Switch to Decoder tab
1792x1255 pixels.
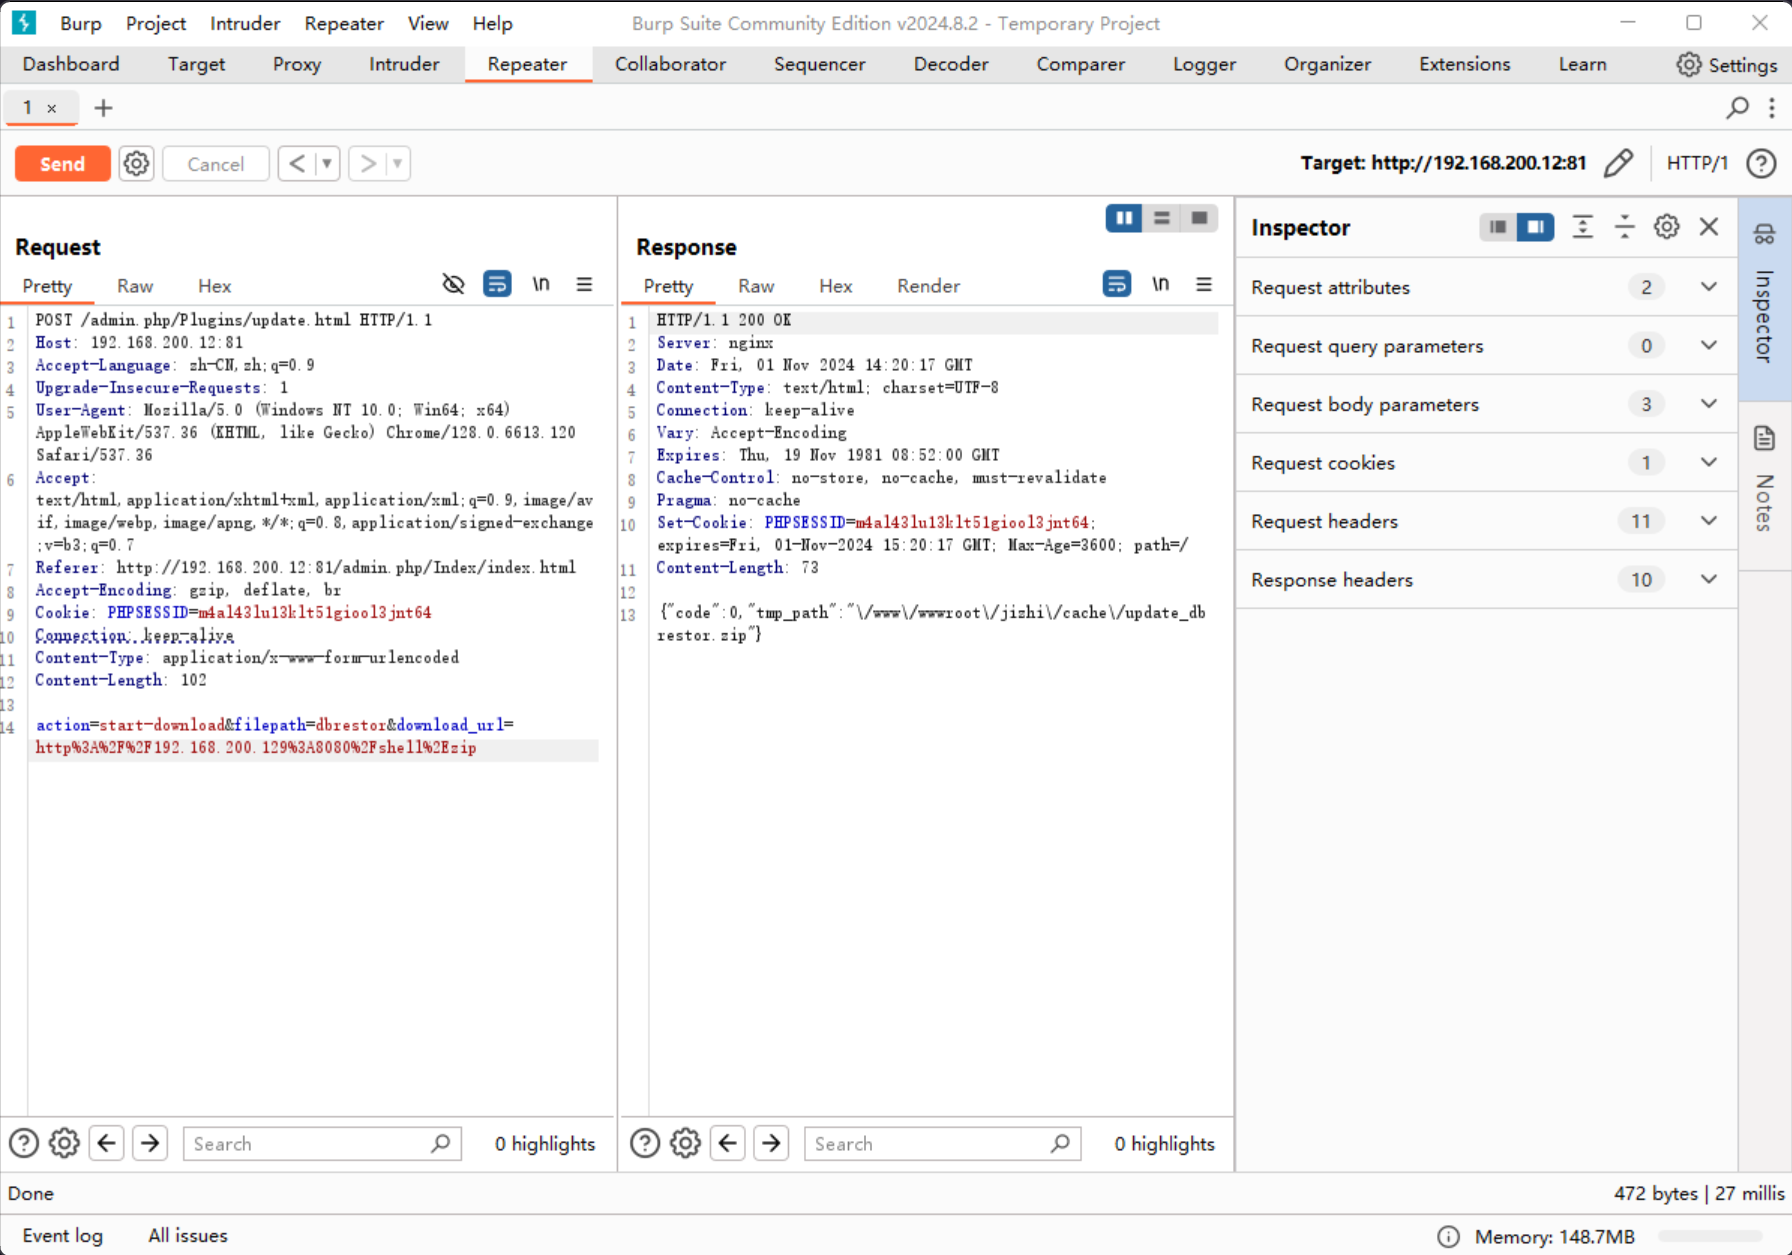pos(951,64)
